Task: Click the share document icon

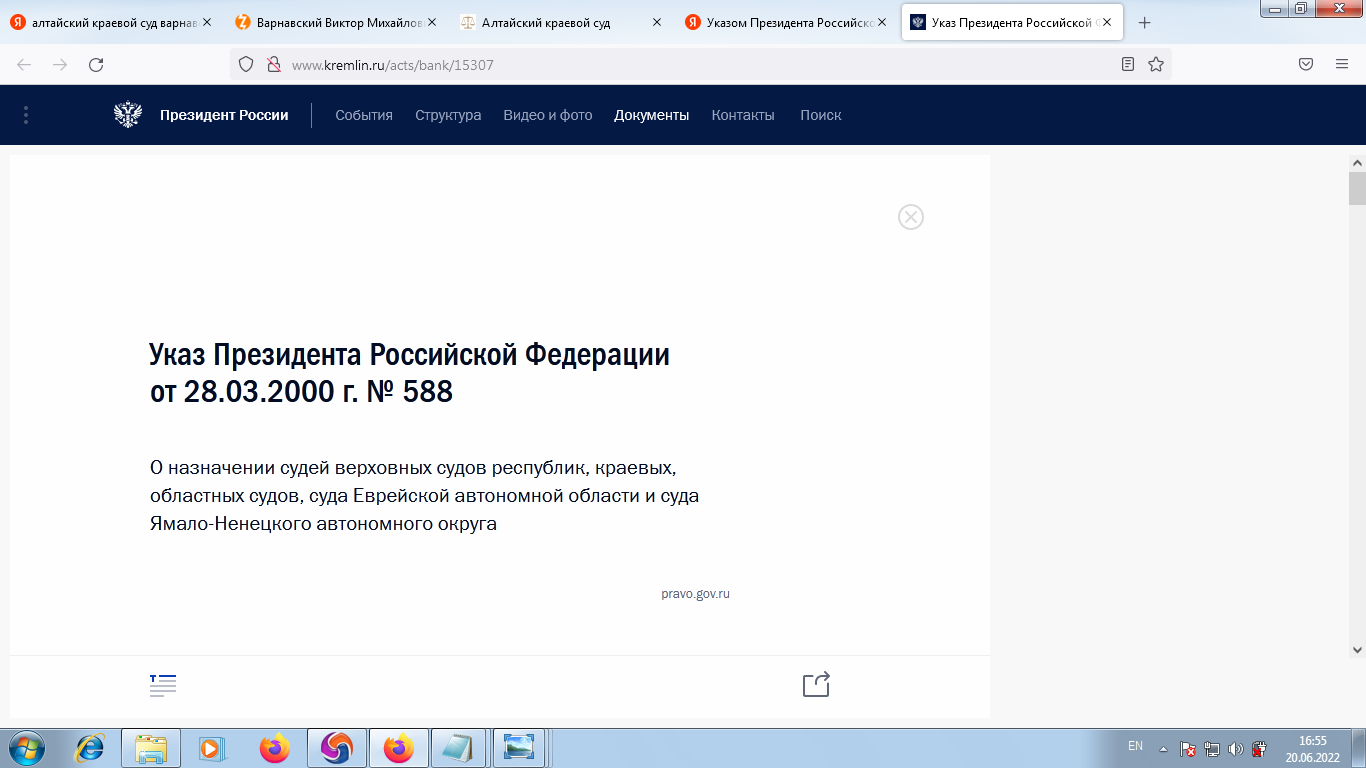Action: [817, 685]
